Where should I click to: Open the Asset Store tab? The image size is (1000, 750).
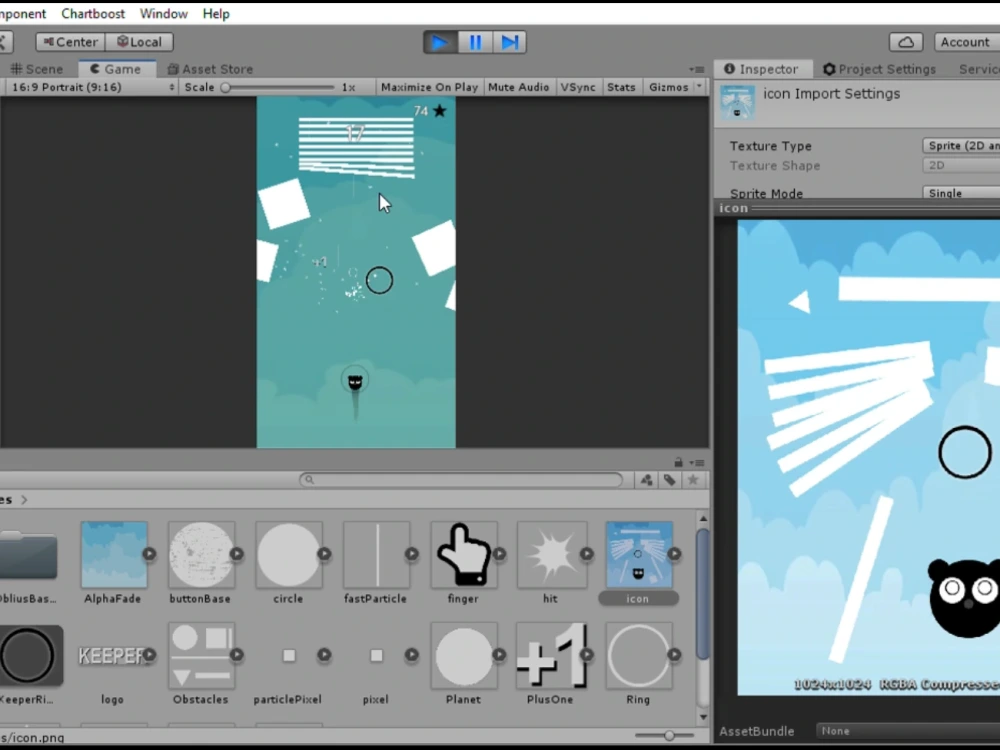[x=210, y=69]
